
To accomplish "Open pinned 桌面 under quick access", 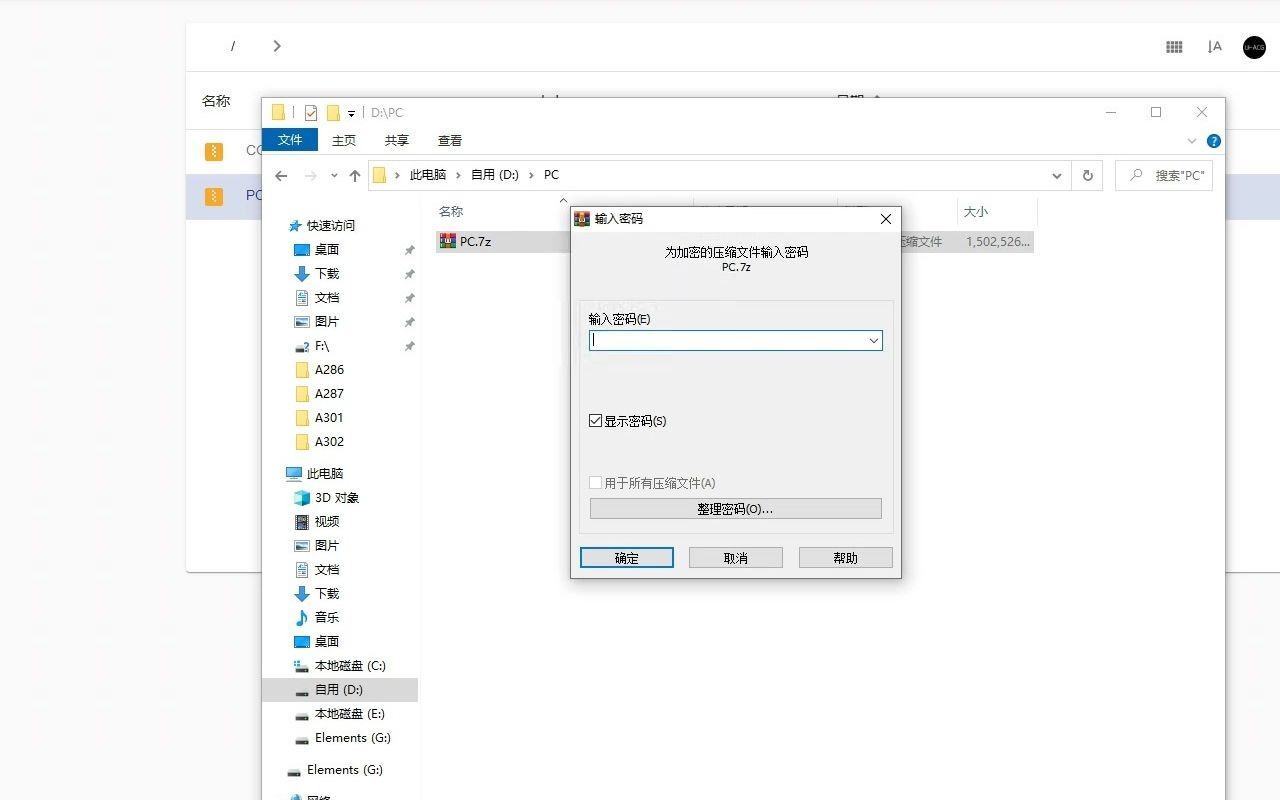I will (x=327, y=250).
